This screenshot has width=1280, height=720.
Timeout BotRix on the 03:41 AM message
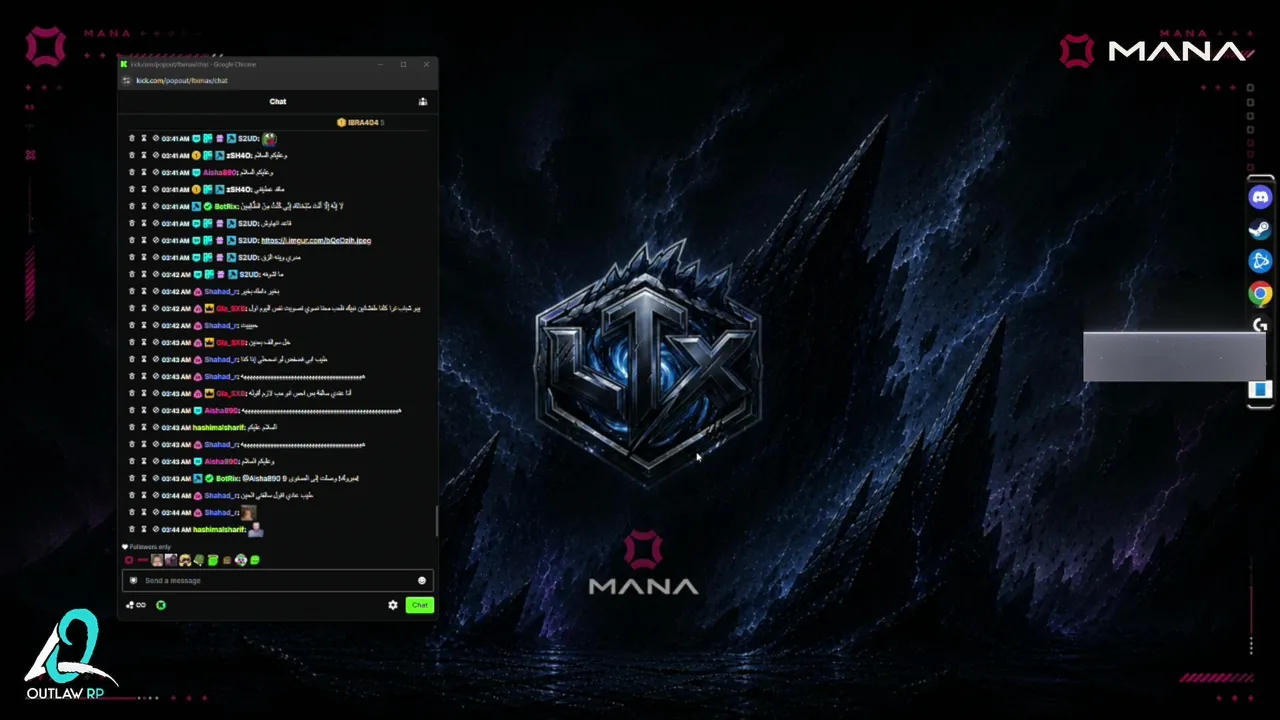[x=144, y=206]
